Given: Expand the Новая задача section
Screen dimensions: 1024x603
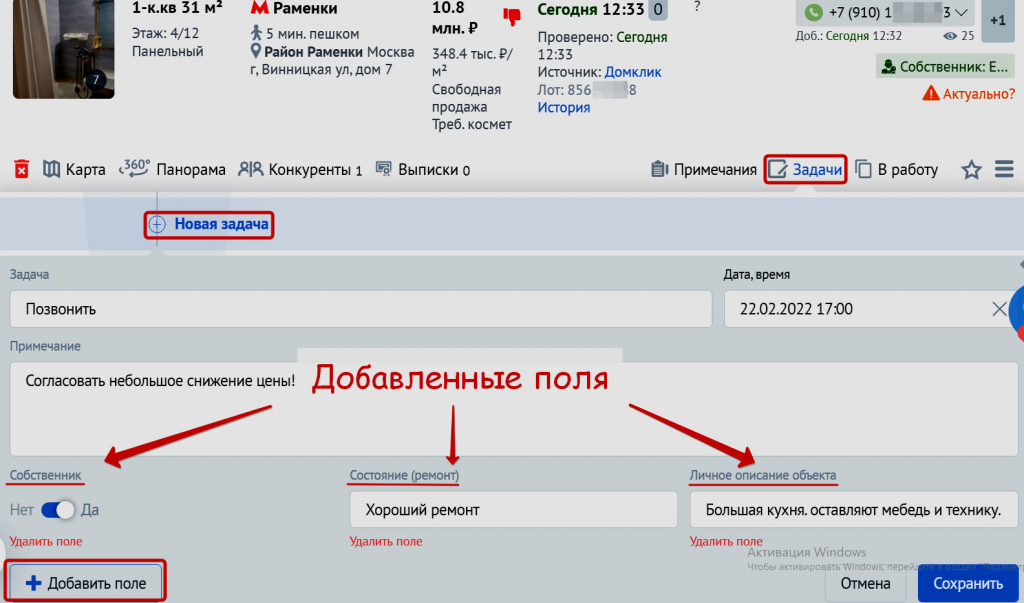Looking at the screenshot, I should pyautogui.click(x=210, y=224).
